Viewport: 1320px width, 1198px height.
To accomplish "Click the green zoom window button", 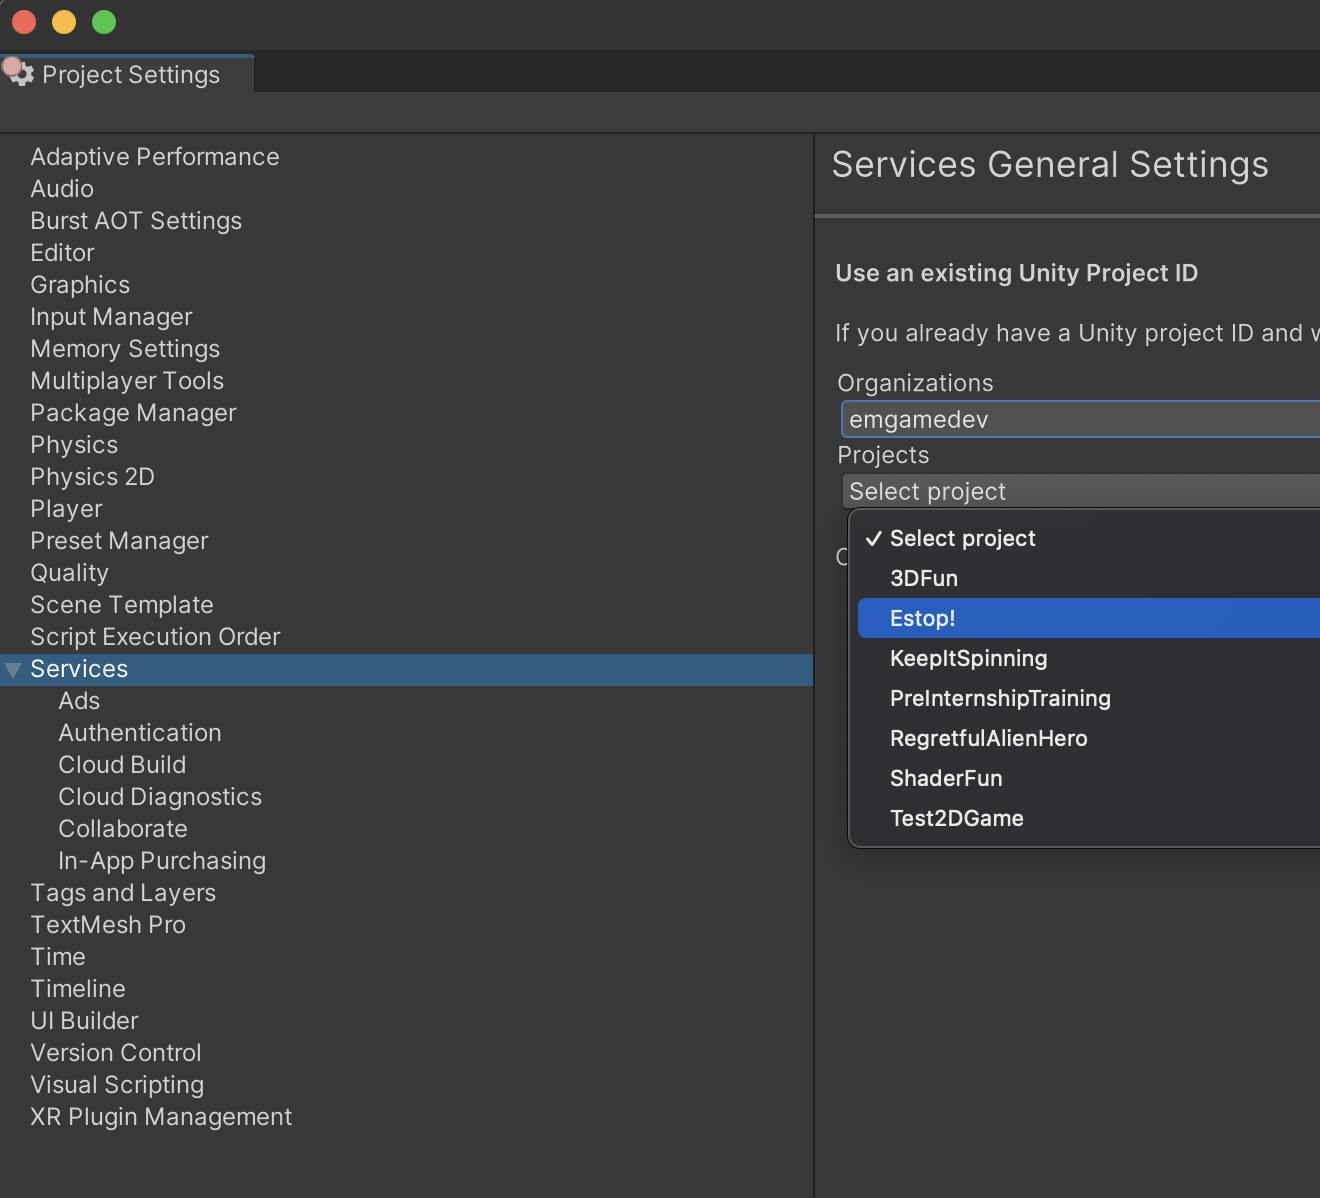I will (104, 22).
